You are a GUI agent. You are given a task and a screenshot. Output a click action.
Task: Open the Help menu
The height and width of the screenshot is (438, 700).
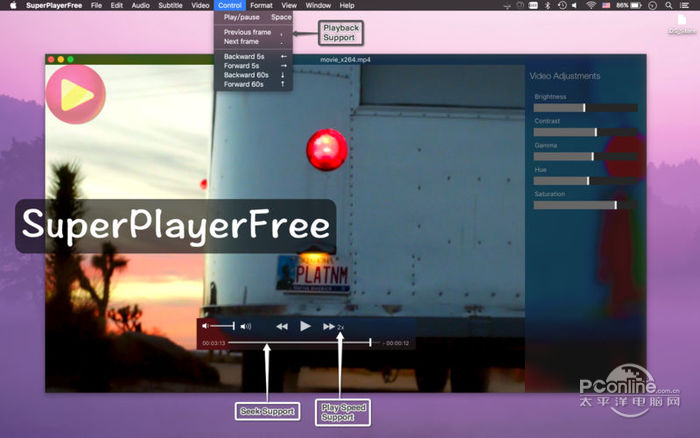click(347, 5)
